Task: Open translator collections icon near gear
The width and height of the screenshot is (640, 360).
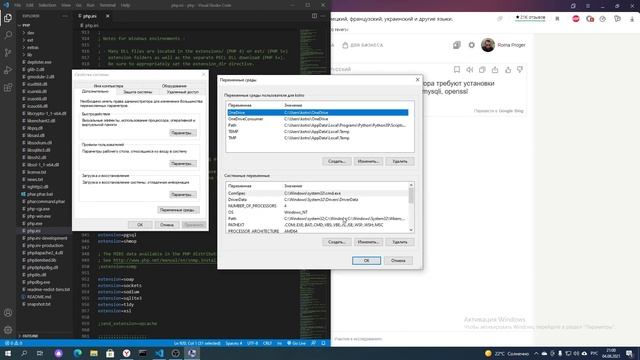Action: tap(457, 45)
